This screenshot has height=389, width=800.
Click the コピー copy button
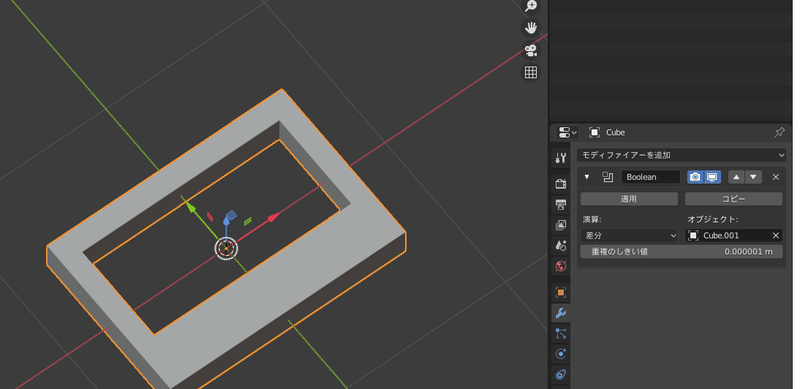[733, 199]
